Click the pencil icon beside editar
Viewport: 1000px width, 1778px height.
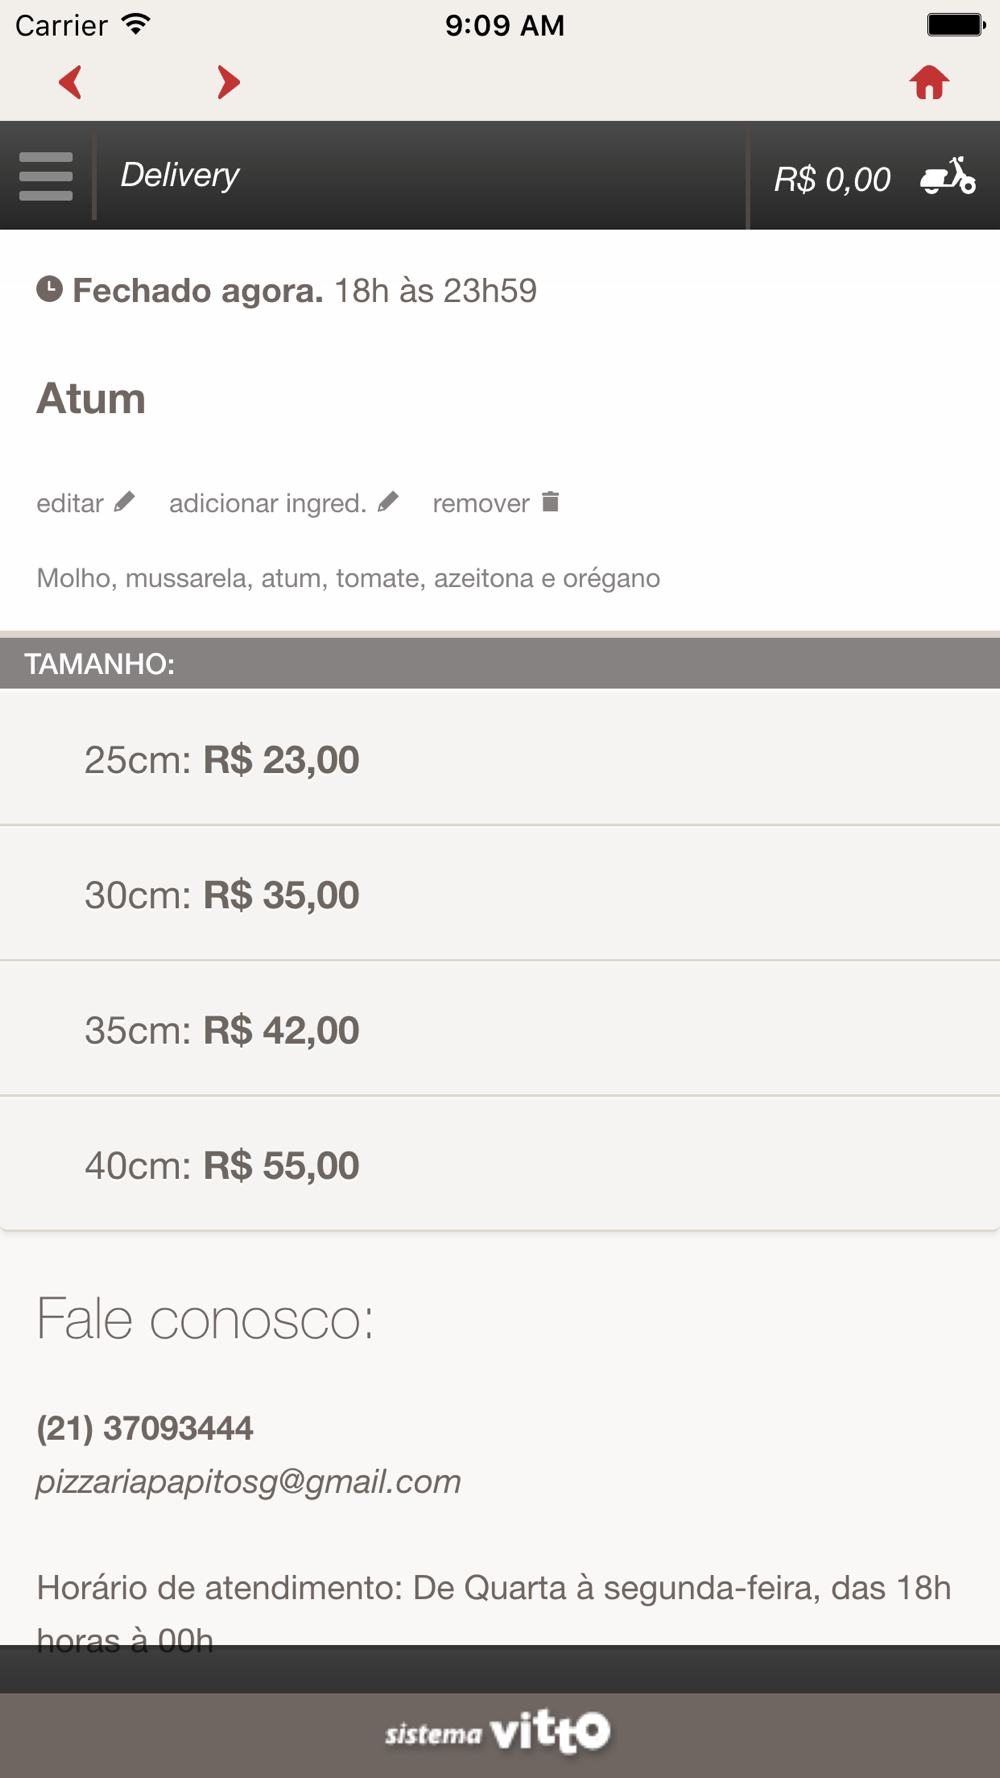pyautogui.click(x=124, y=502)
